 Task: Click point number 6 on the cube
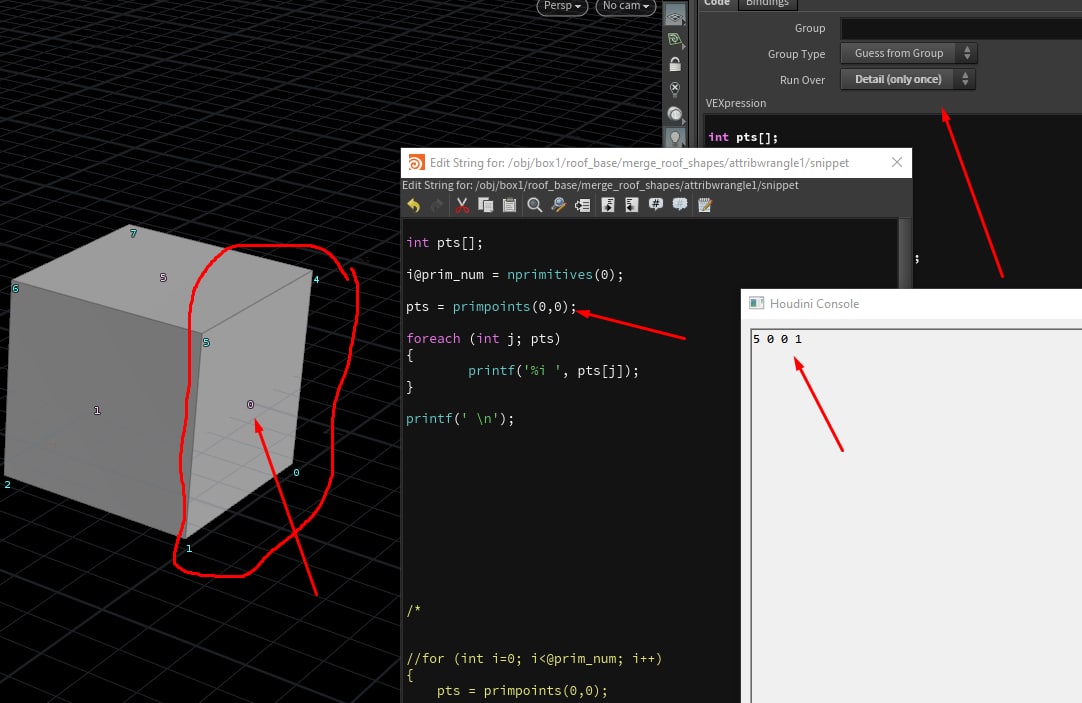tap(15, 288)
